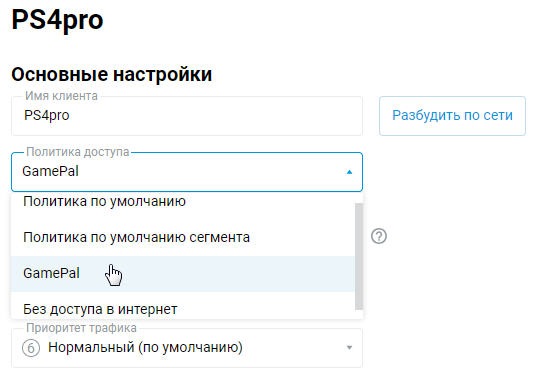Click the Политика доступа field showing GamePal

[x=187, y=172]
